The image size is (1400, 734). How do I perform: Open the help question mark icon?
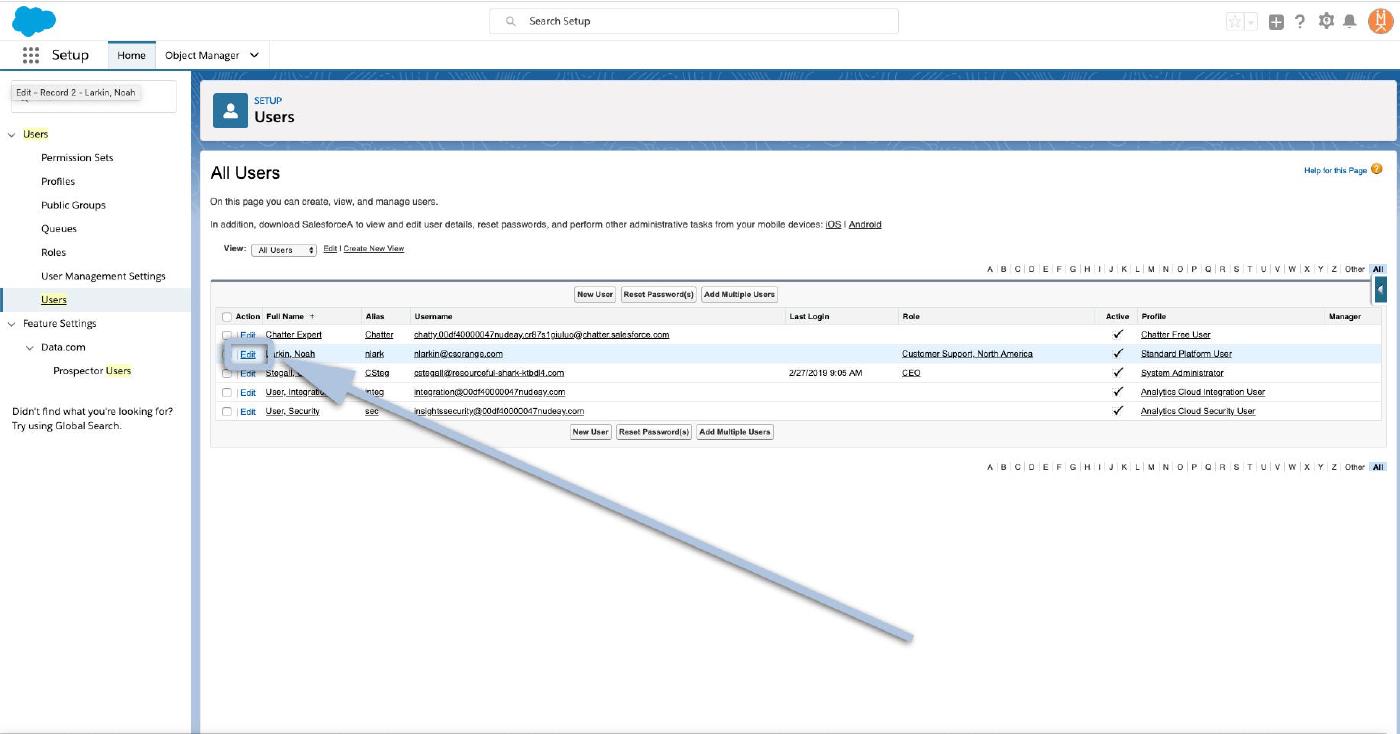(1300, 22)
